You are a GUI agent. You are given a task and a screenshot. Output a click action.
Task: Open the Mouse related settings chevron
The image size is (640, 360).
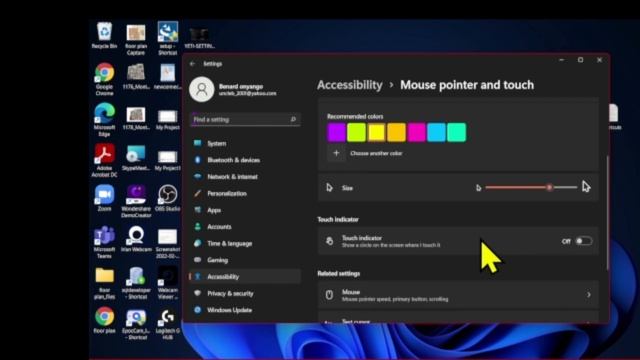(589, 295)
